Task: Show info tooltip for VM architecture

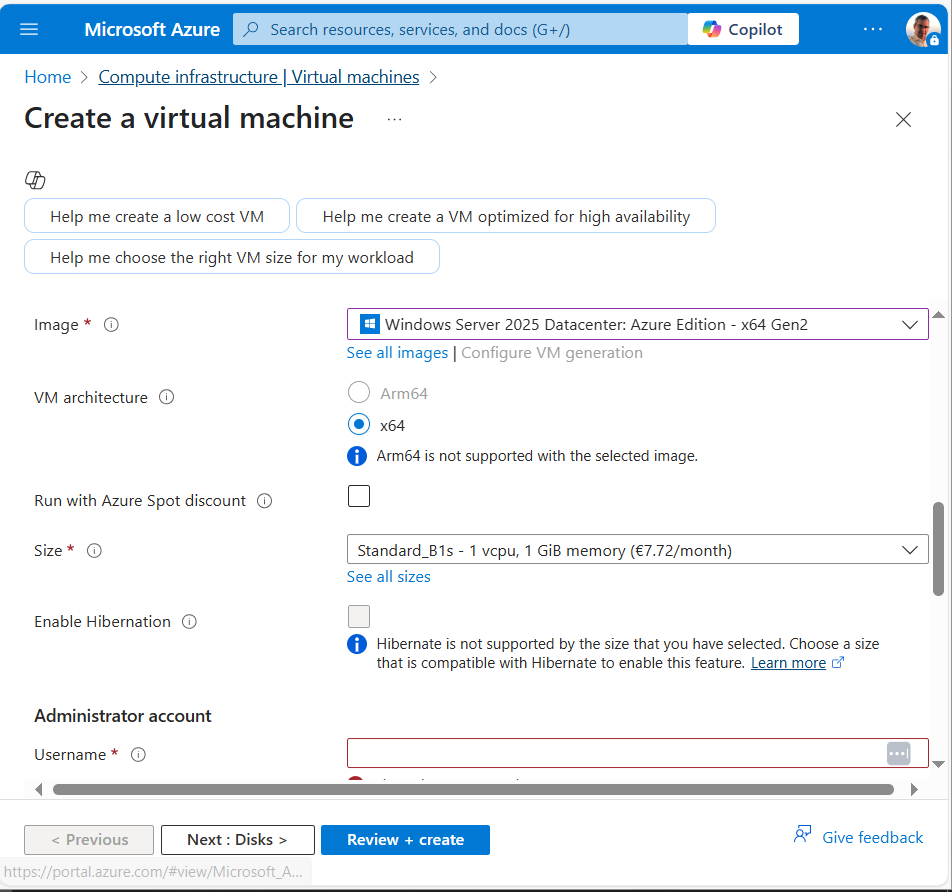Action: point(166,397)
